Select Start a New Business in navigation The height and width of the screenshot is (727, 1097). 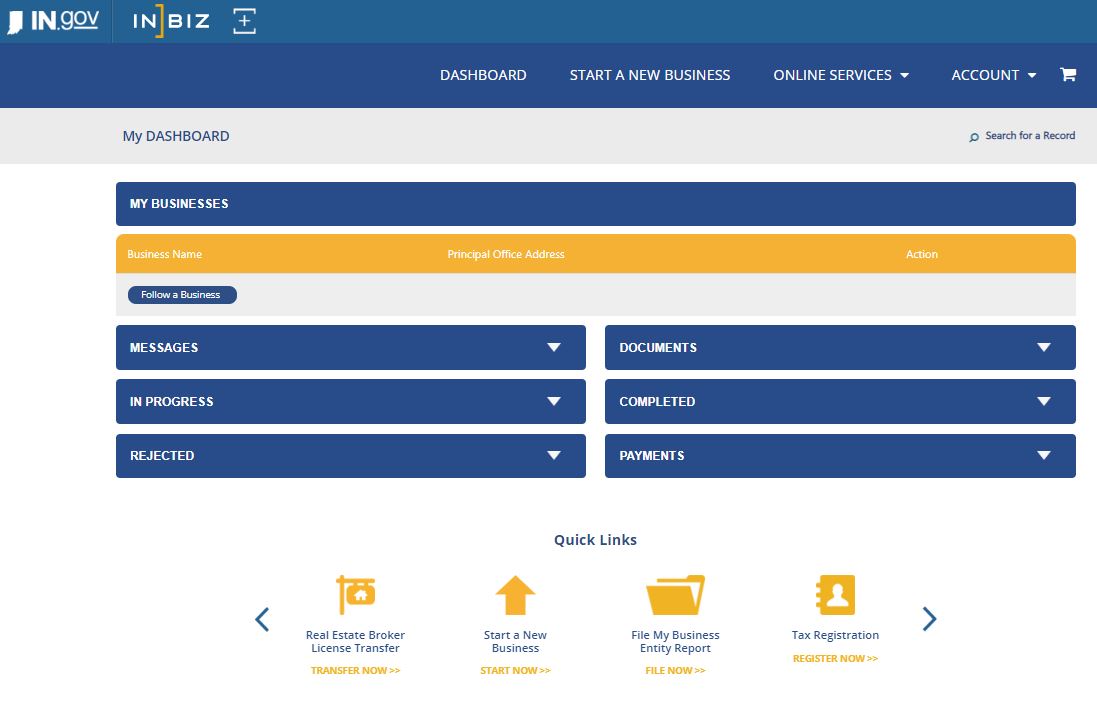650,75
